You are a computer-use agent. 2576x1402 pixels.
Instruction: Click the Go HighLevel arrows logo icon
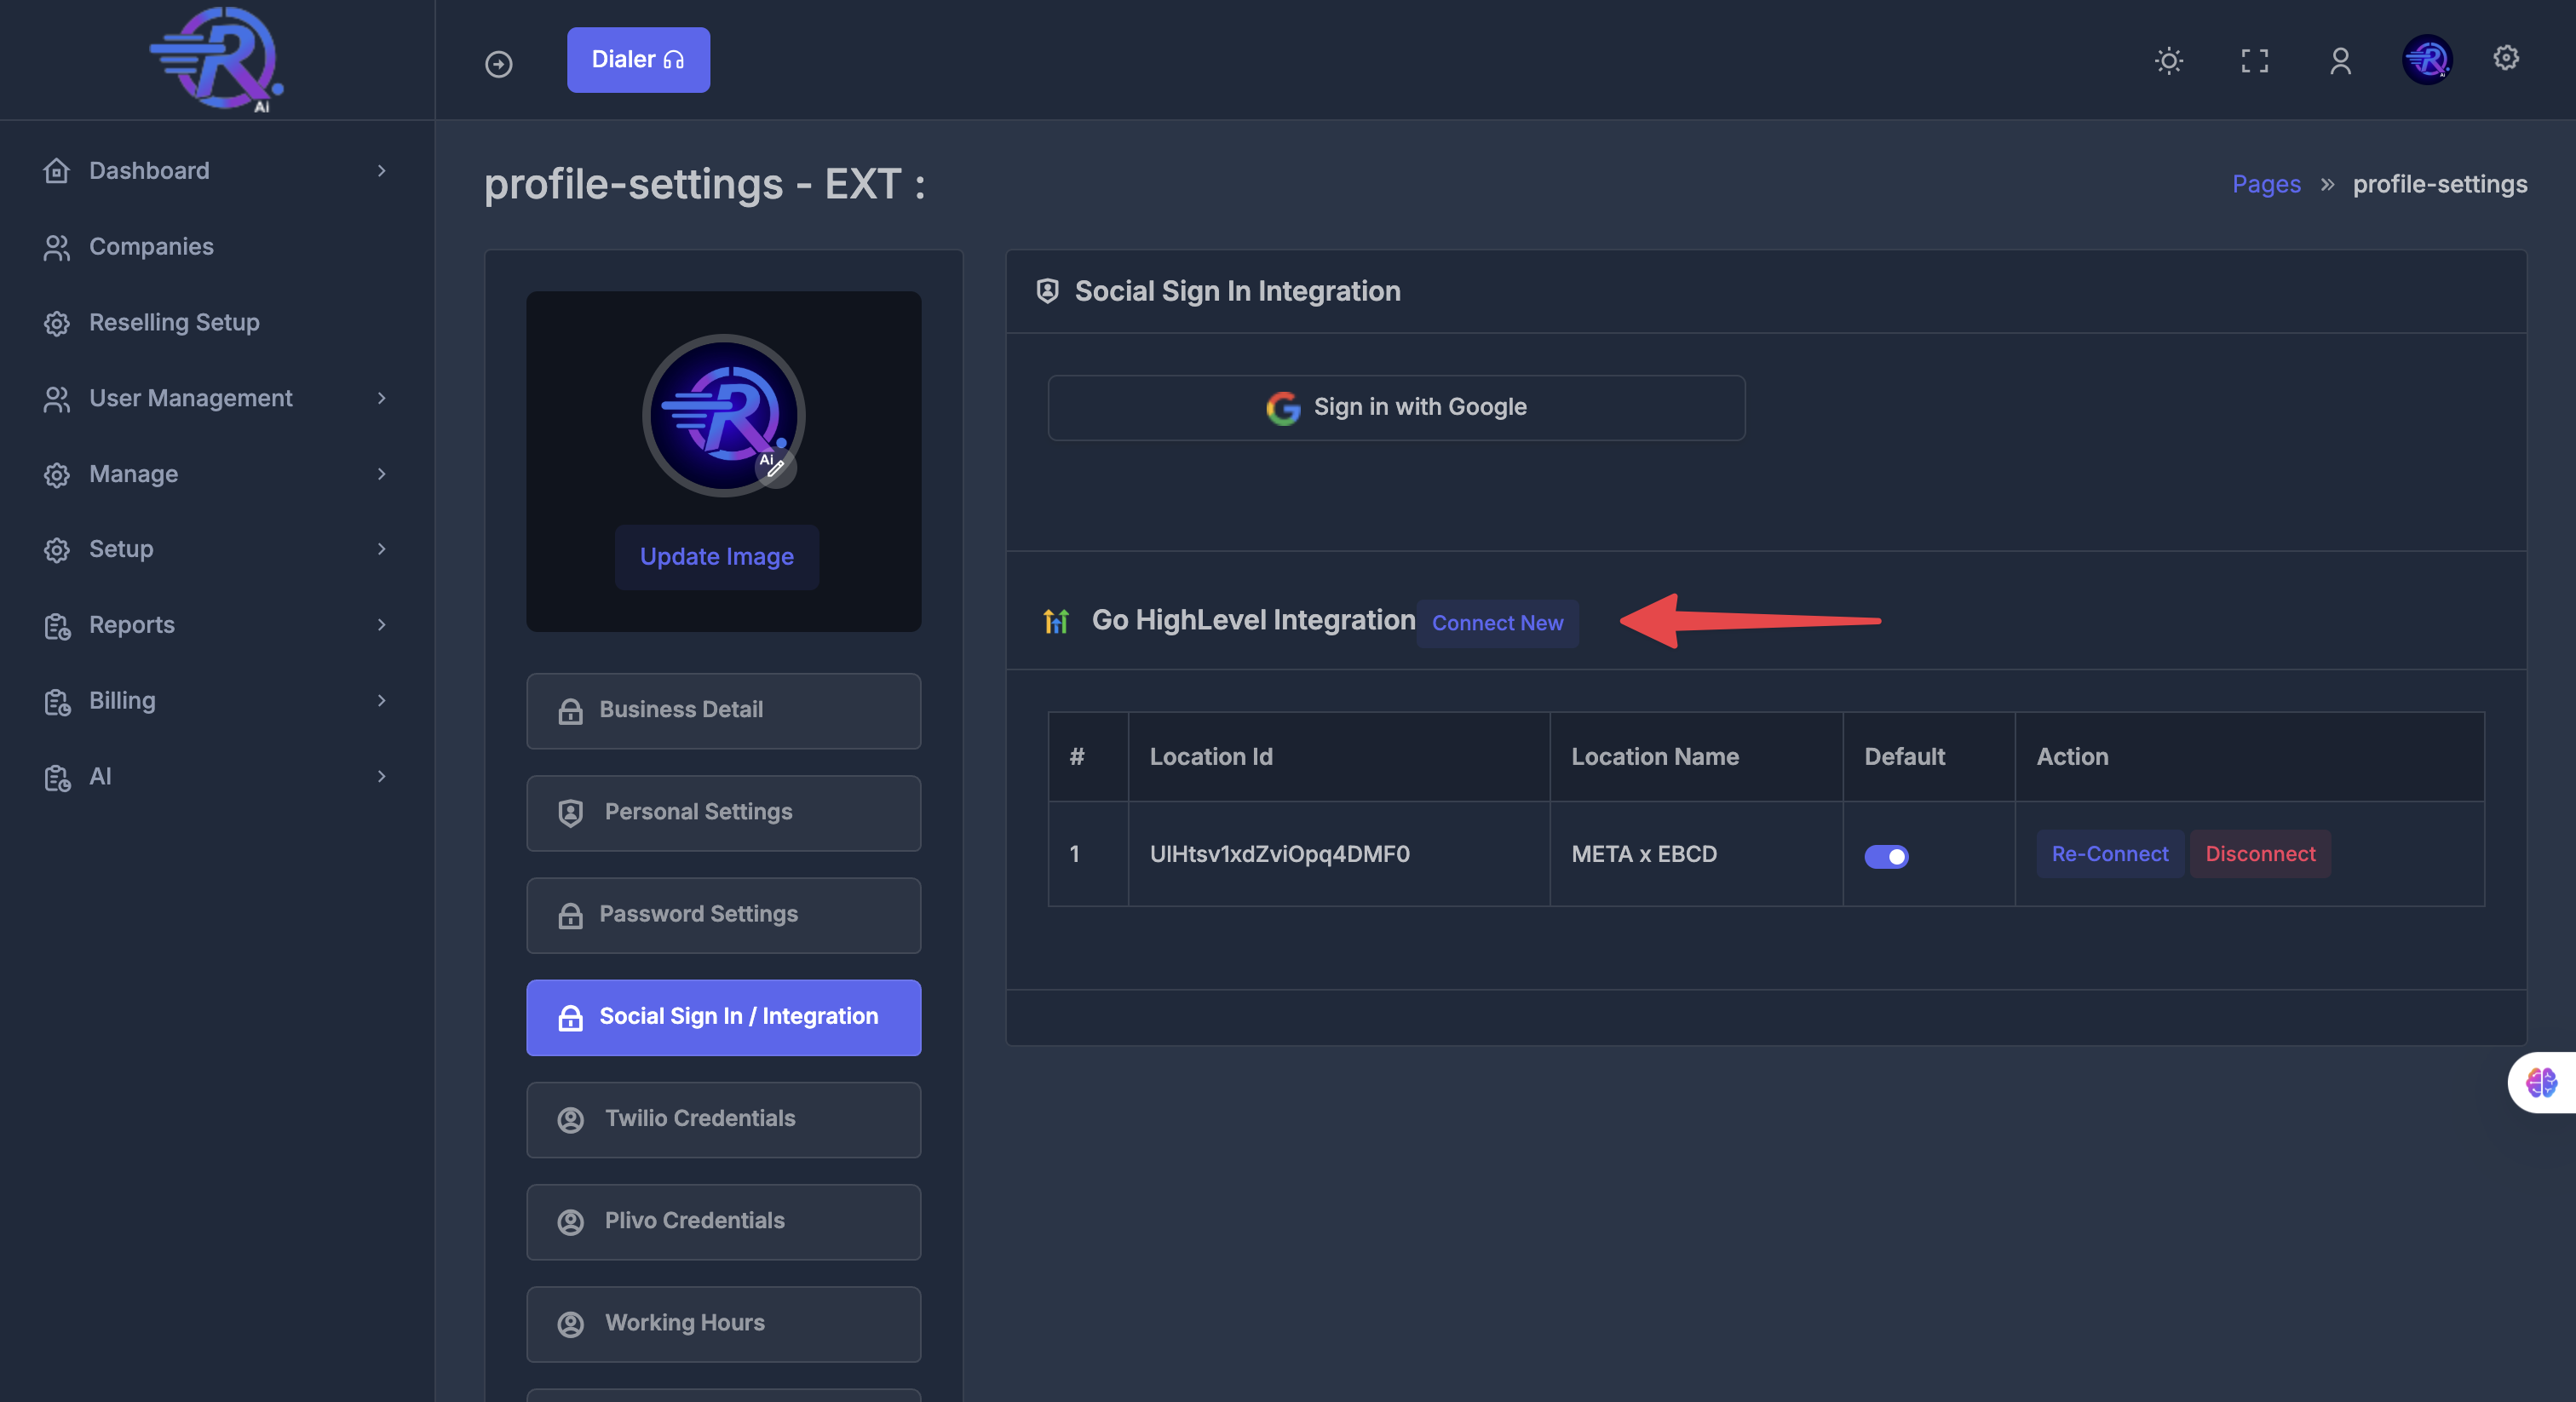click(1056, 621)
